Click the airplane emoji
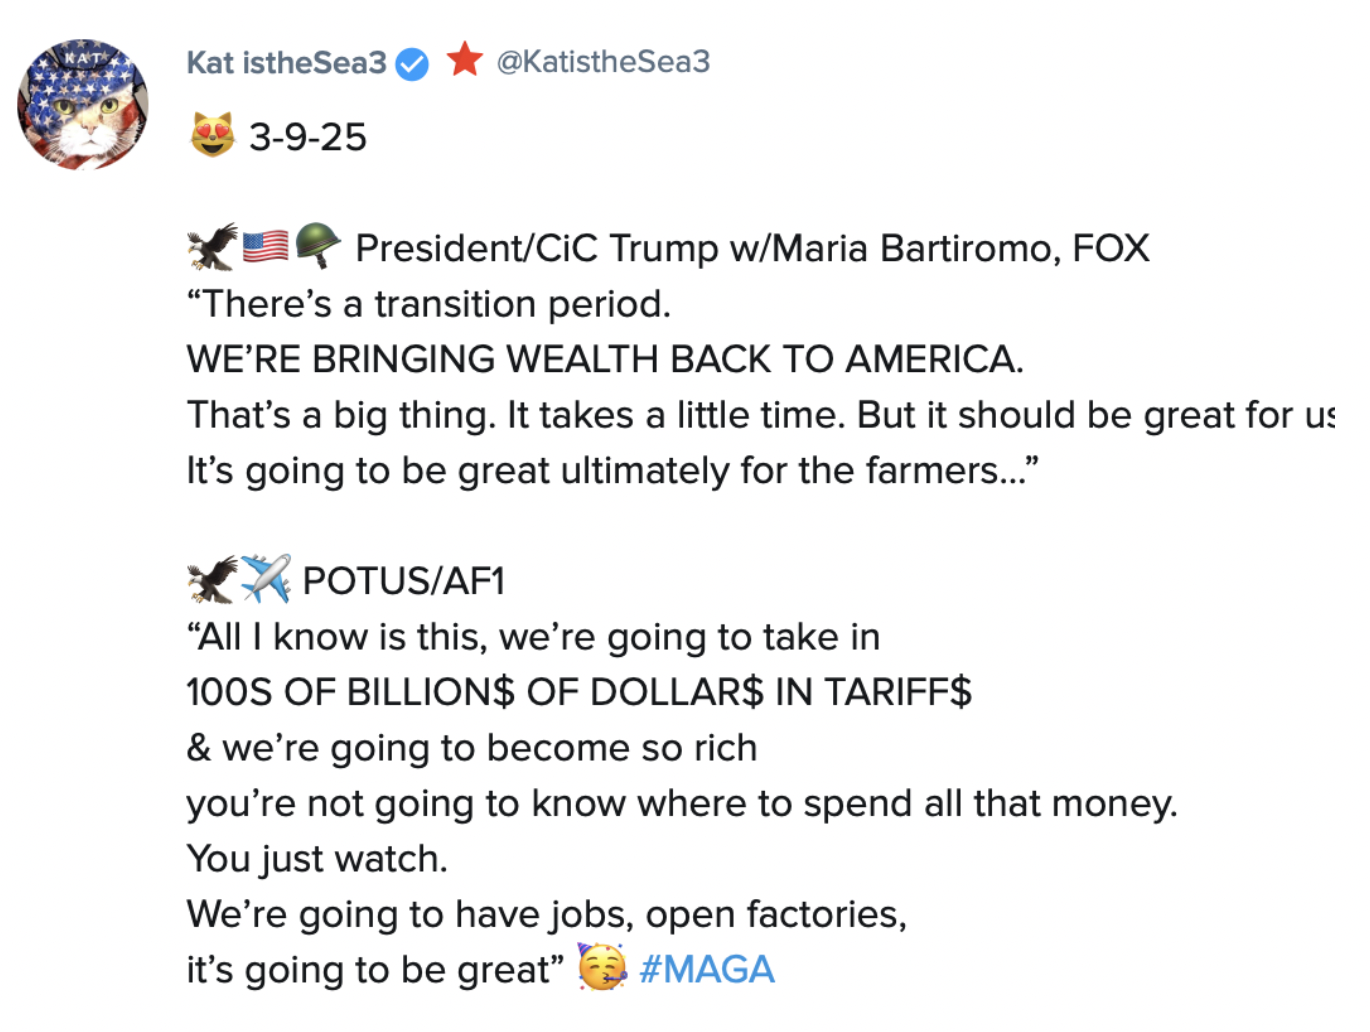Viewport: 1370px width, 1032px height. [266, 579]
